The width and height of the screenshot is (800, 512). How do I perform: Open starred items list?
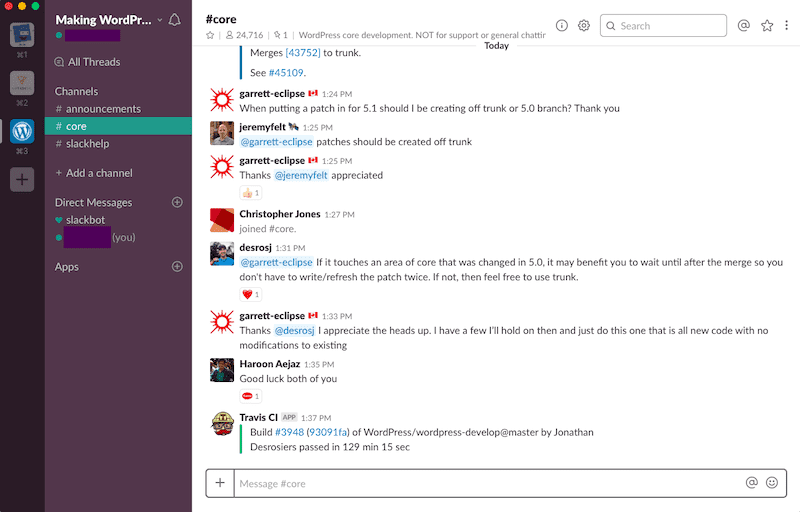pos(767,26)
